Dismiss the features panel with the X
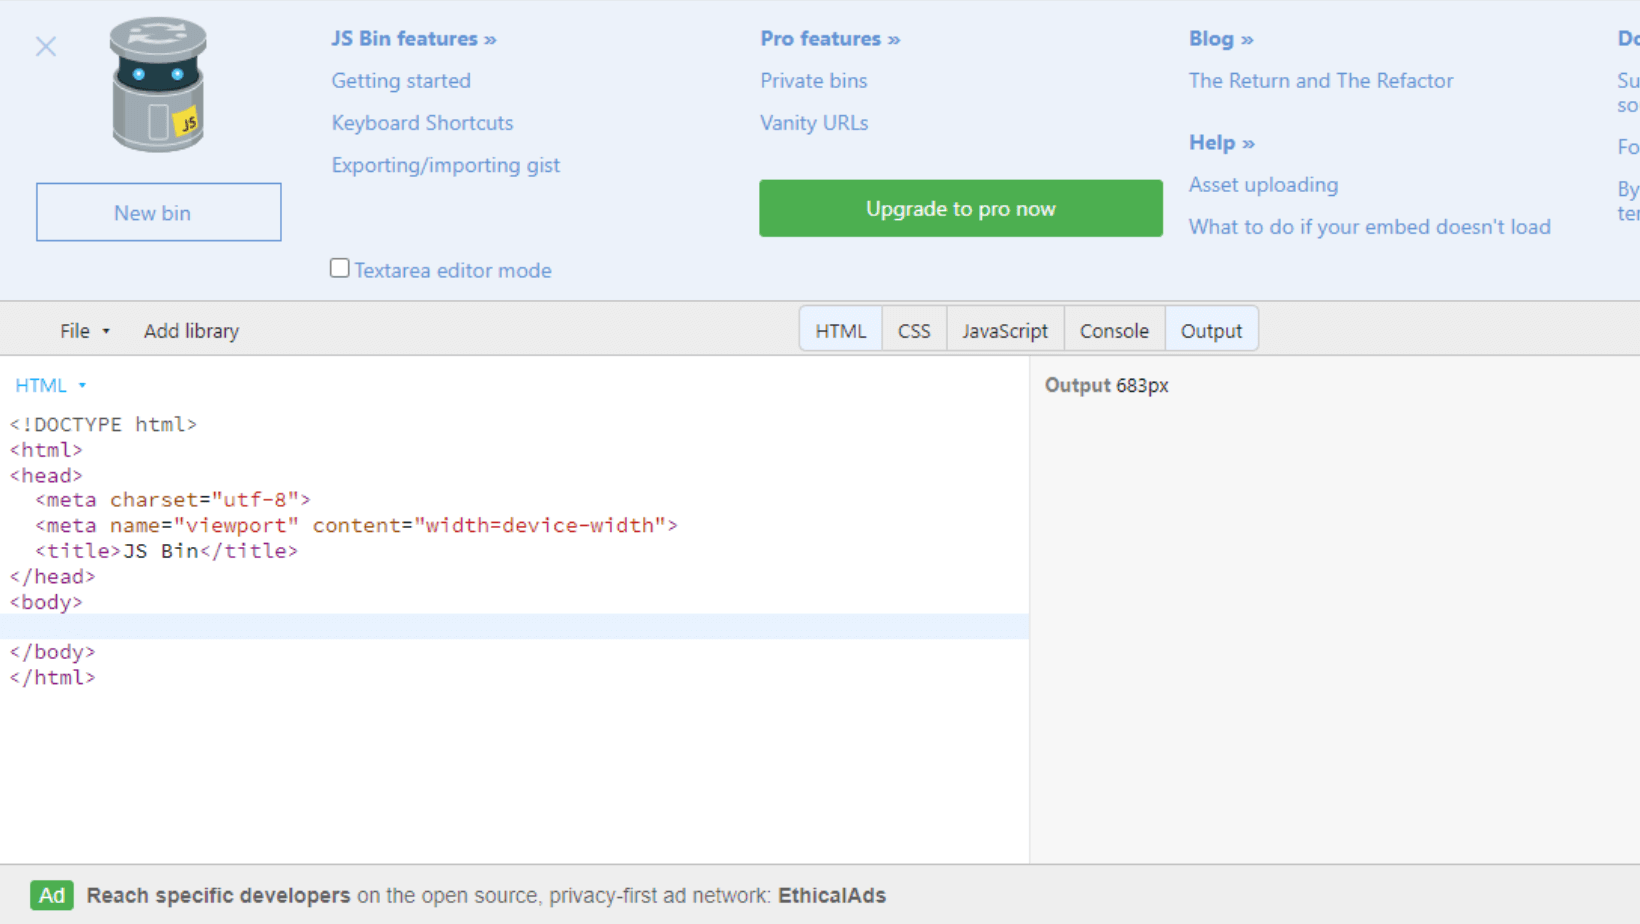 (45, 46)
